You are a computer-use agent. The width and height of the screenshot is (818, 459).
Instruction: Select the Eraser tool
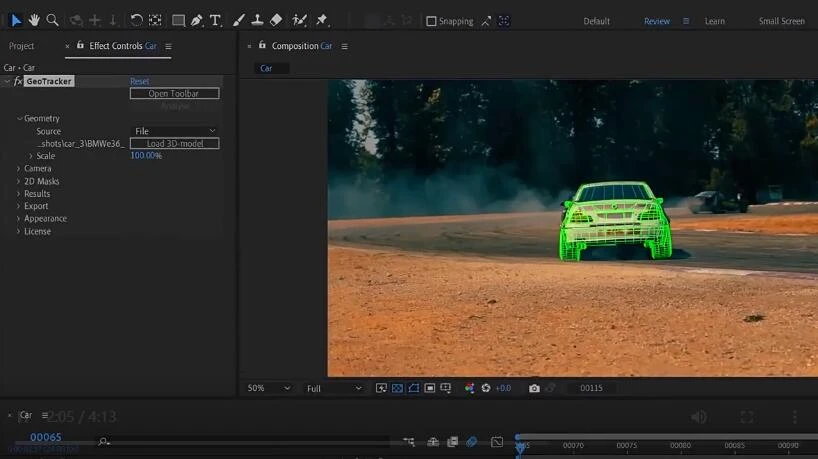276,20
